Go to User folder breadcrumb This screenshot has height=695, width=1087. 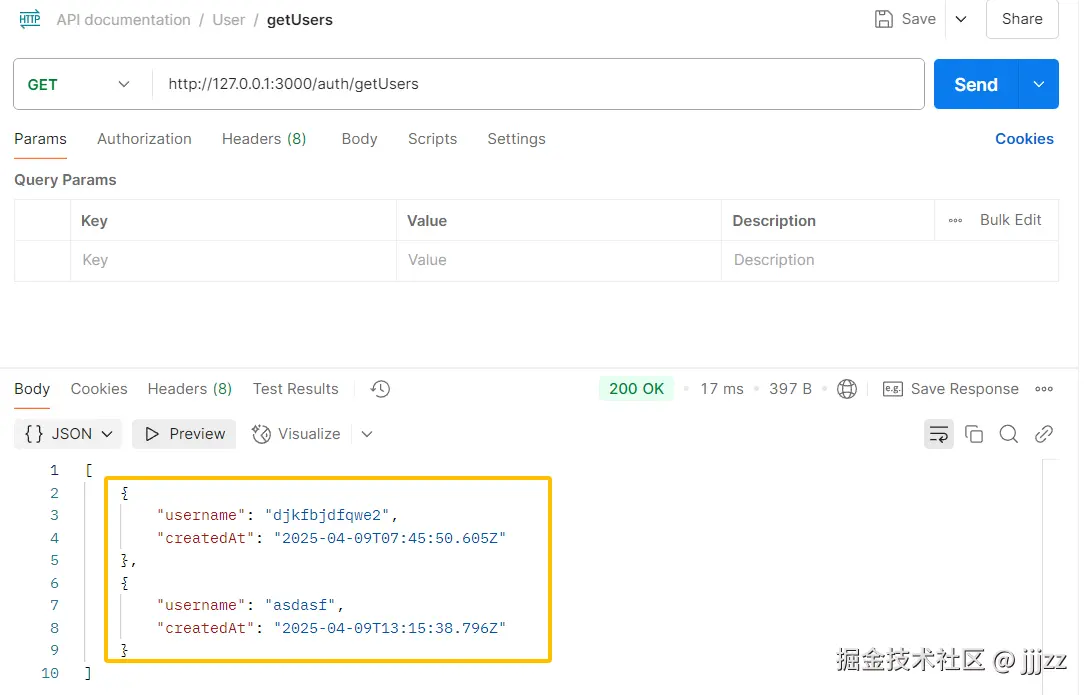229,19
